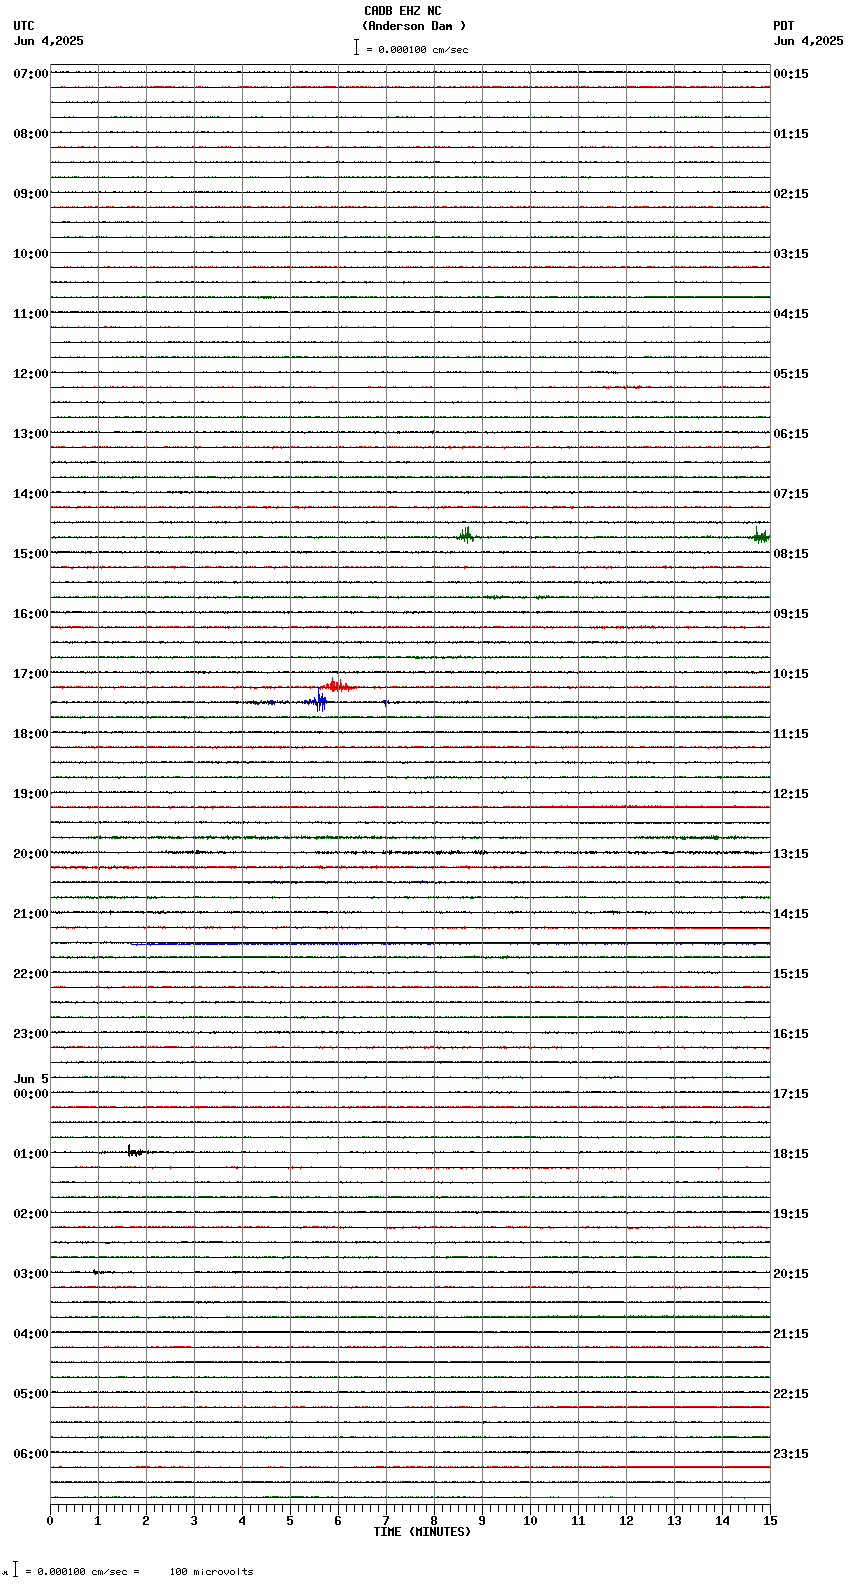Viewport: 850px width, 1584px height.
Task: Click the green seismic event near 14:45 minute 8.6
Action: [x=465, y=535]
